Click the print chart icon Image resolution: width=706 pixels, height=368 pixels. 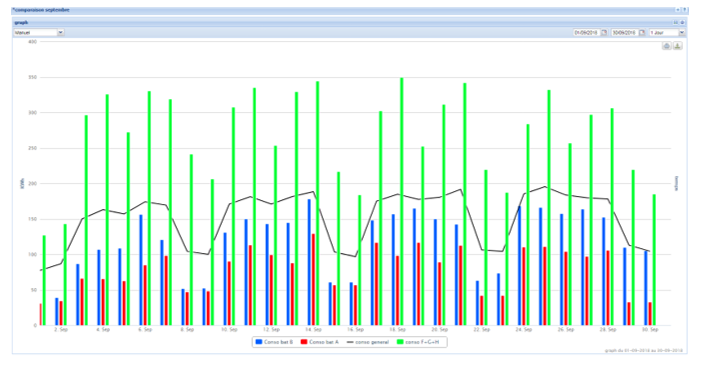pos(666,45)
